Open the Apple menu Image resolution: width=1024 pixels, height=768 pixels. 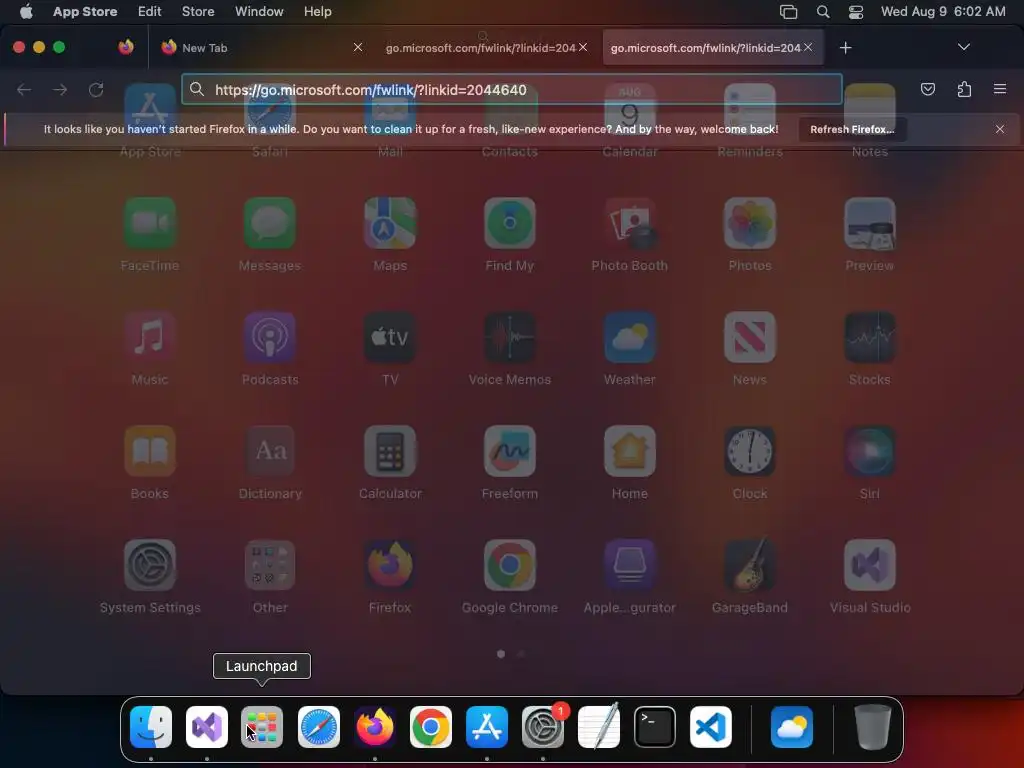(x=26, y=12)
